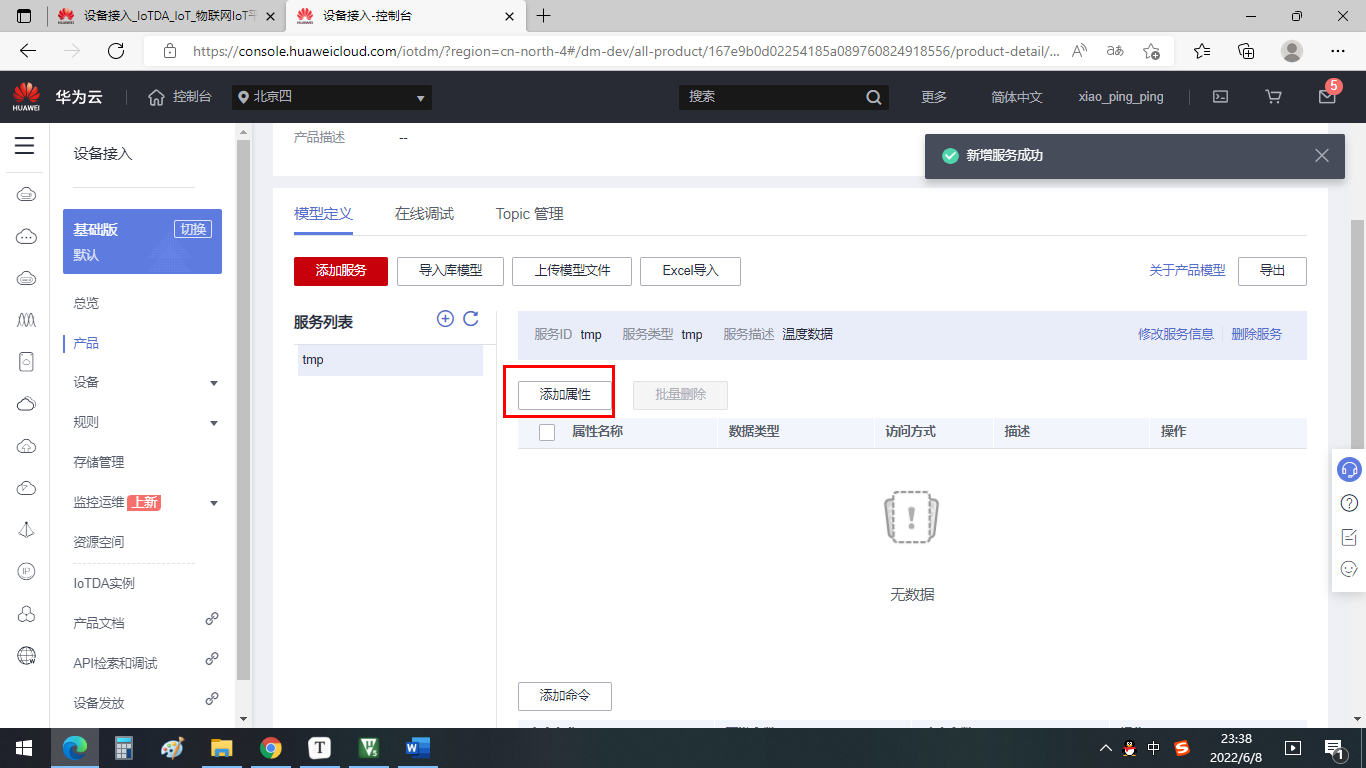This screenshot has width=1366, height=768.
Task: Click the 添加属性 button
Action: 565,394
